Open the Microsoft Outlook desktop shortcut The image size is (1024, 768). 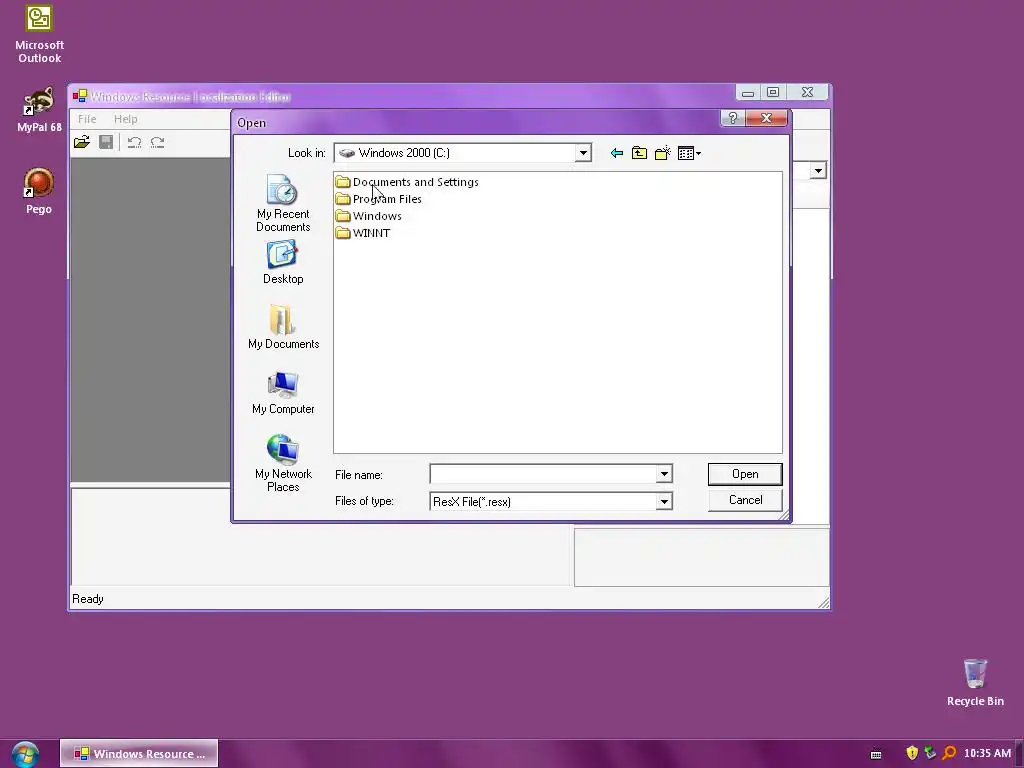click(x=39, y=34)
